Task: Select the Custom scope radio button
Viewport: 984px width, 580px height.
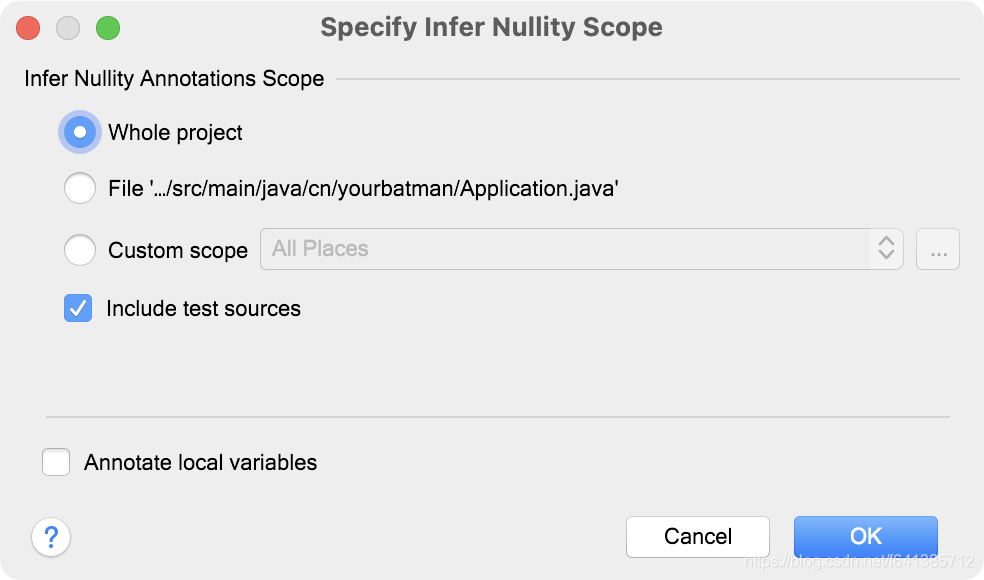Action: (x=80, y=250)
